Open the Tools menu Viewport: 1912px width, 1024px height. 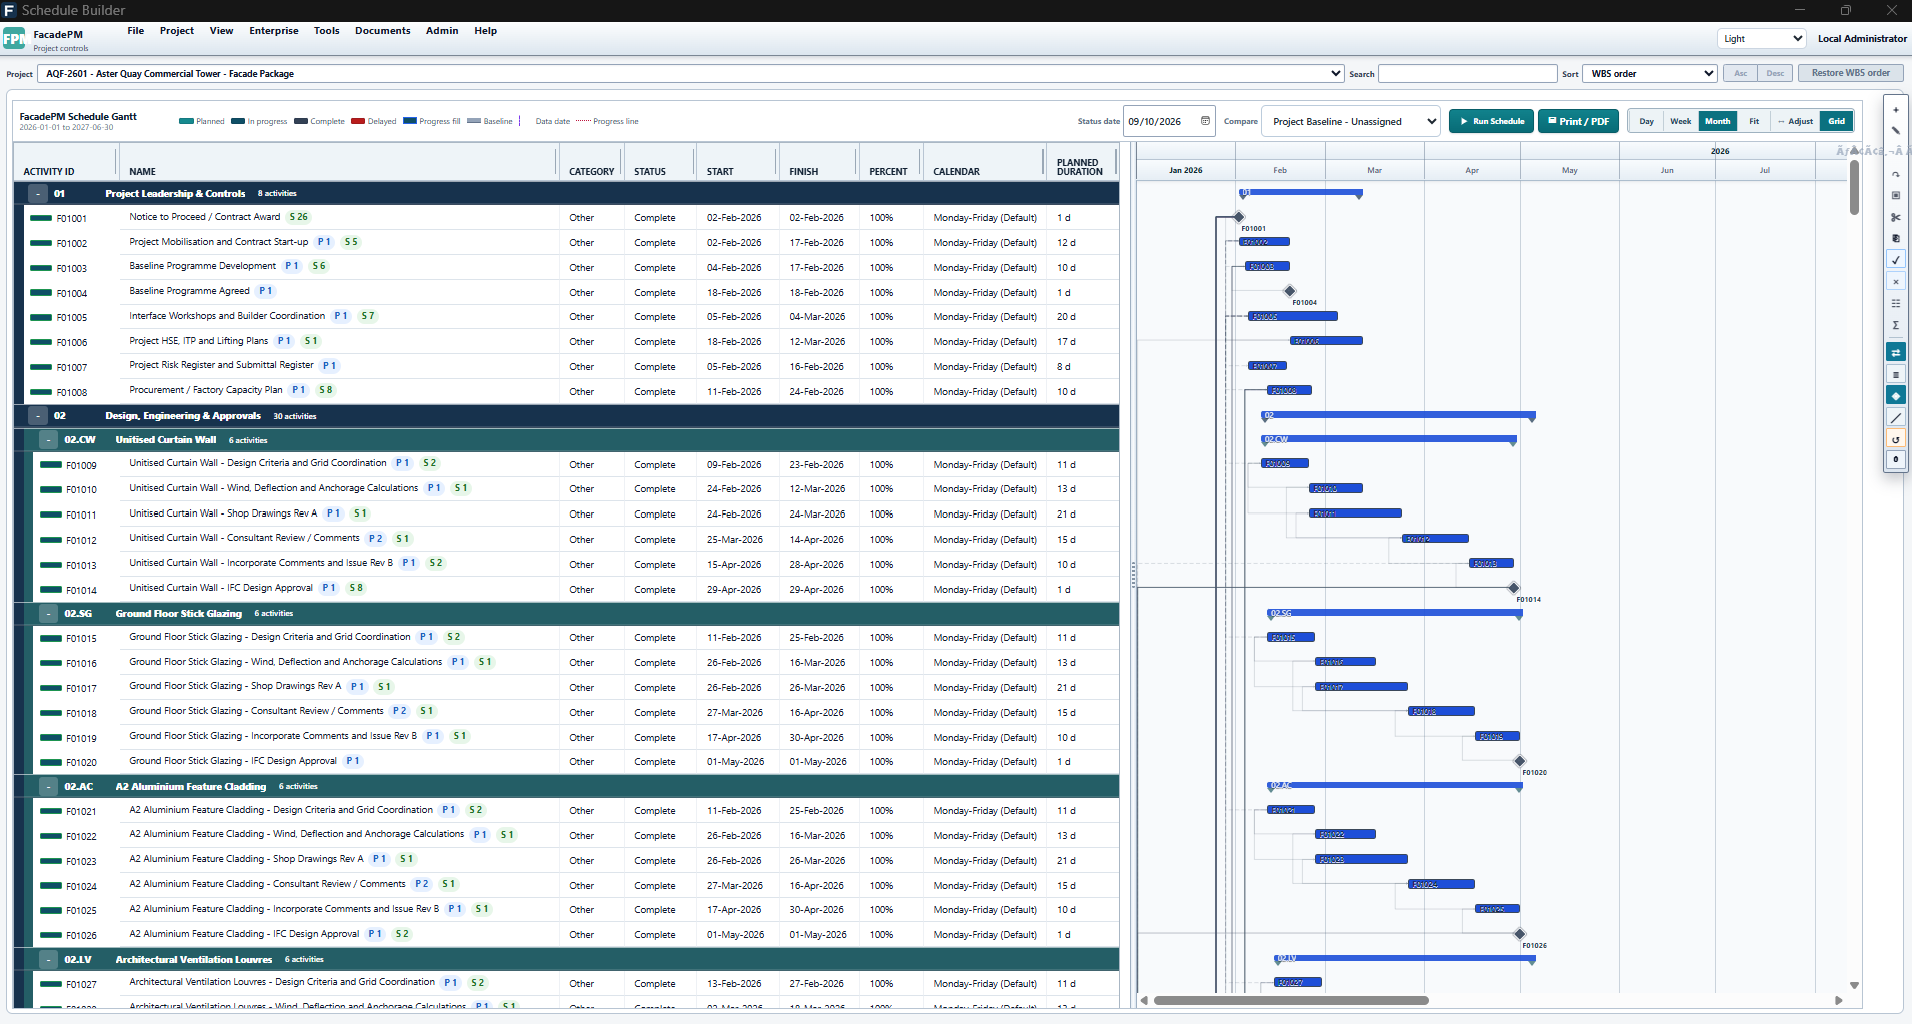click(327, 31)
